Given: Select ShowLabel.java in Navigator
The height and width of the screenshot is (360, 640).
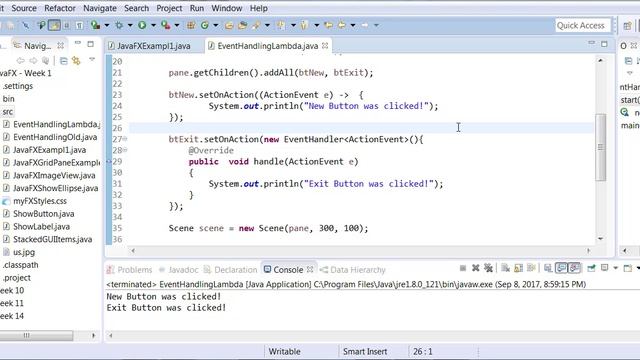Looking at the screenshot, I should point(36,227).
